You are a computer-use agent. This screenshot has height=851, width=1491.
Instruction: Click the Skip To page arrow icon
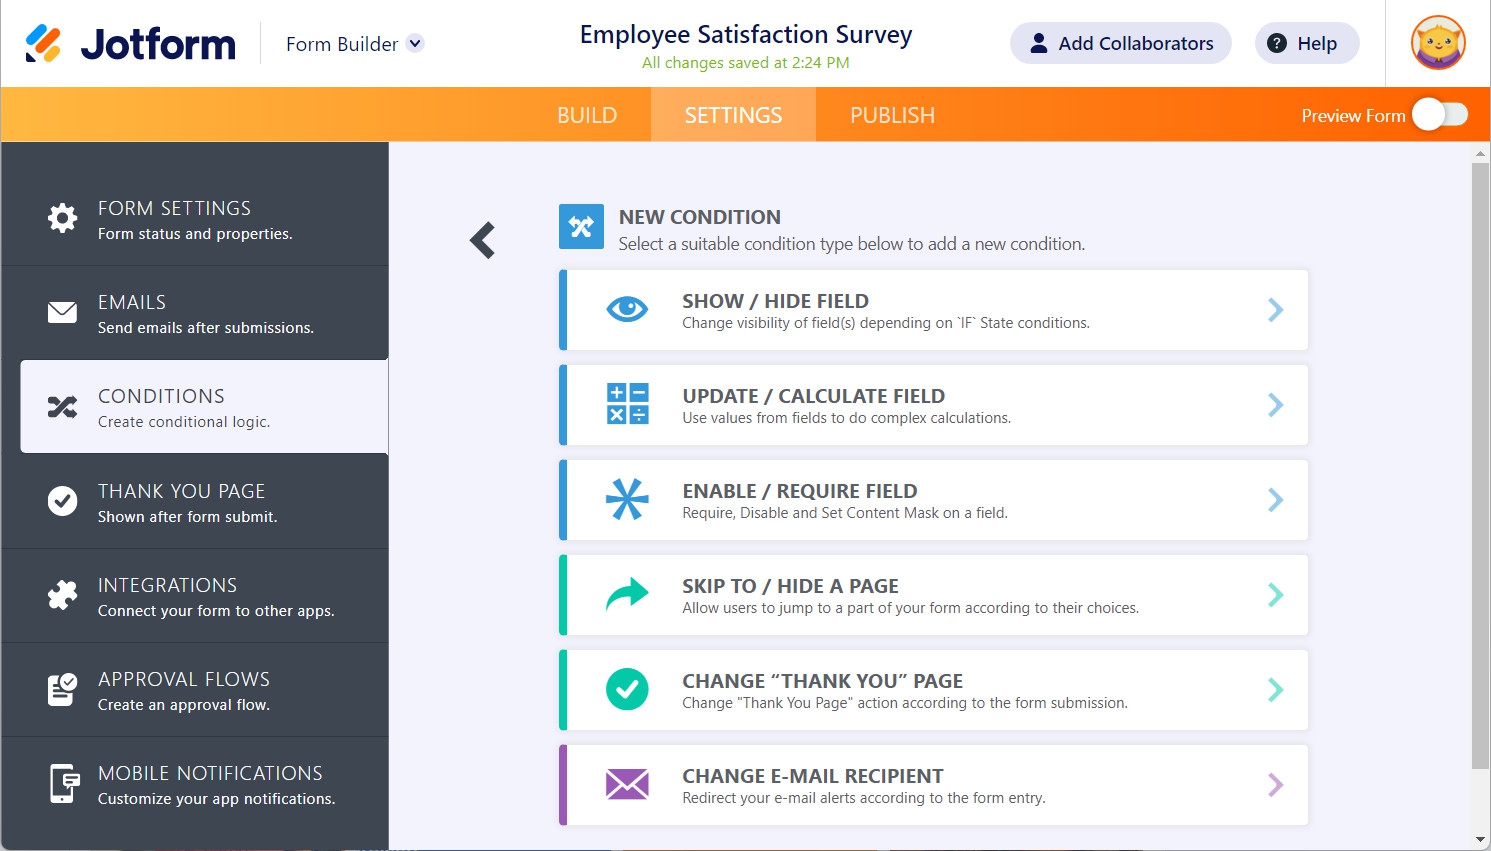(627, 595)
